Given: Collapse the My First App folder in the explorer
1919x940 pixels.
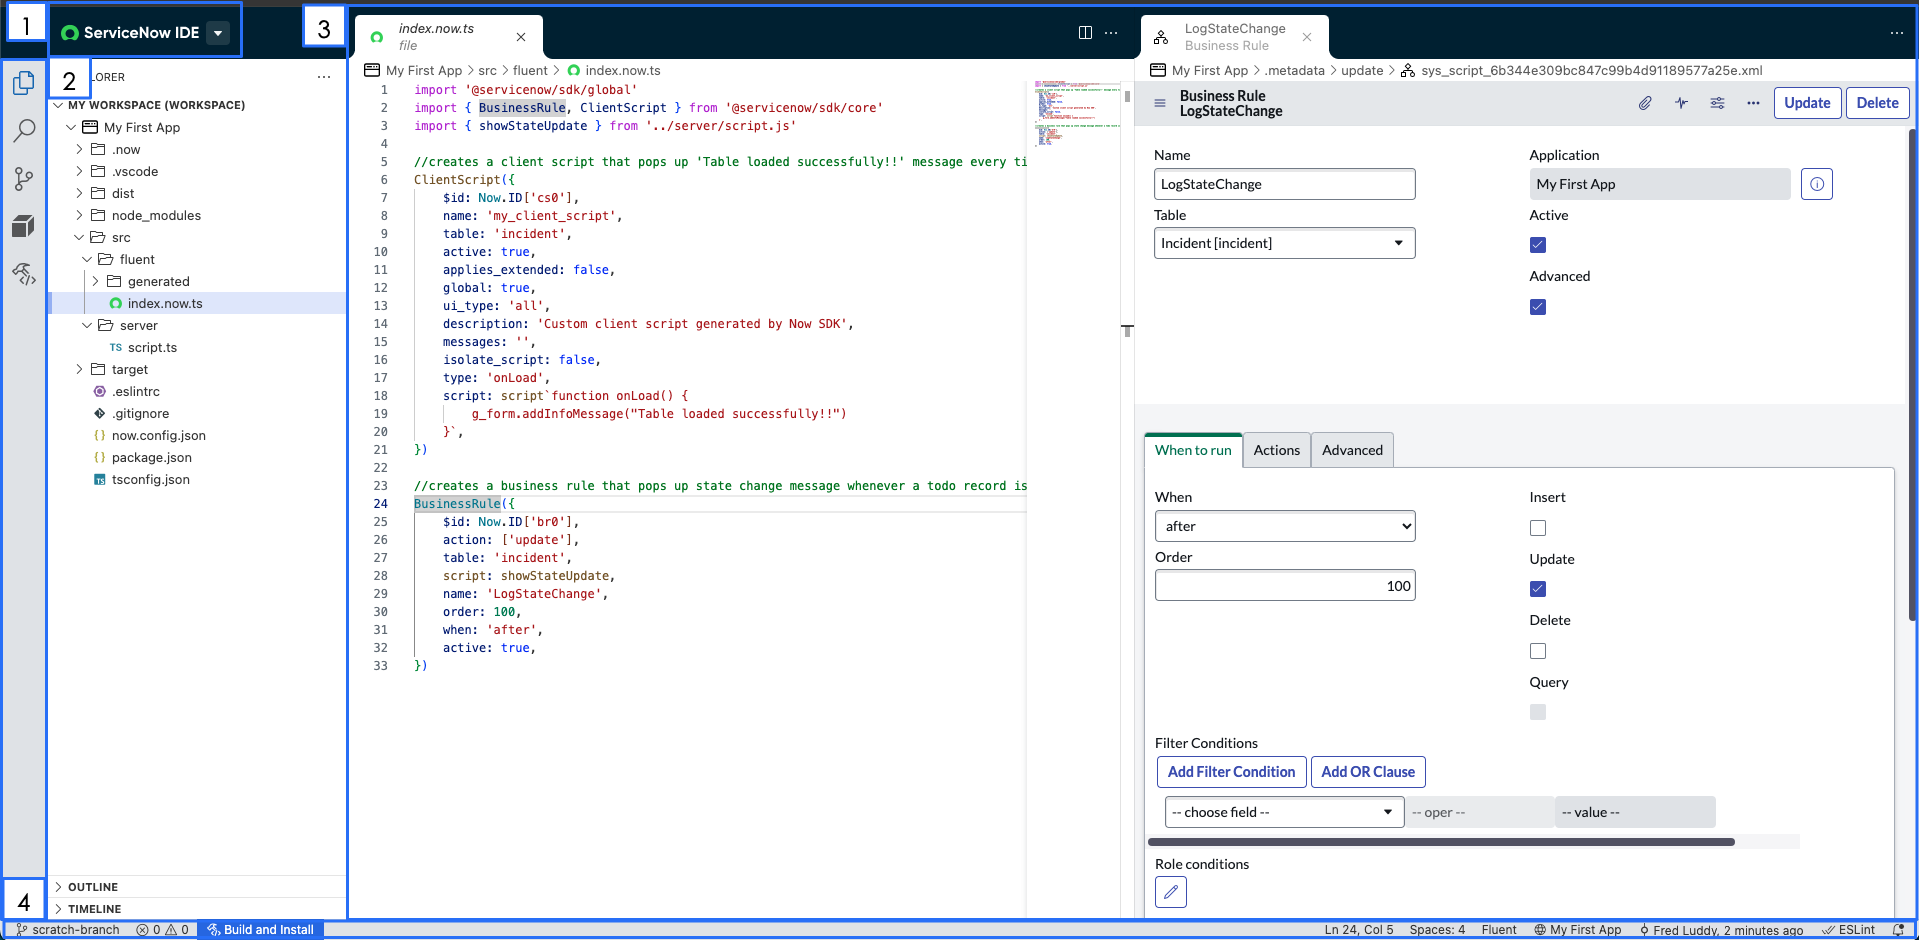Looking at the screenshot, I should click(x=71, y=127).
